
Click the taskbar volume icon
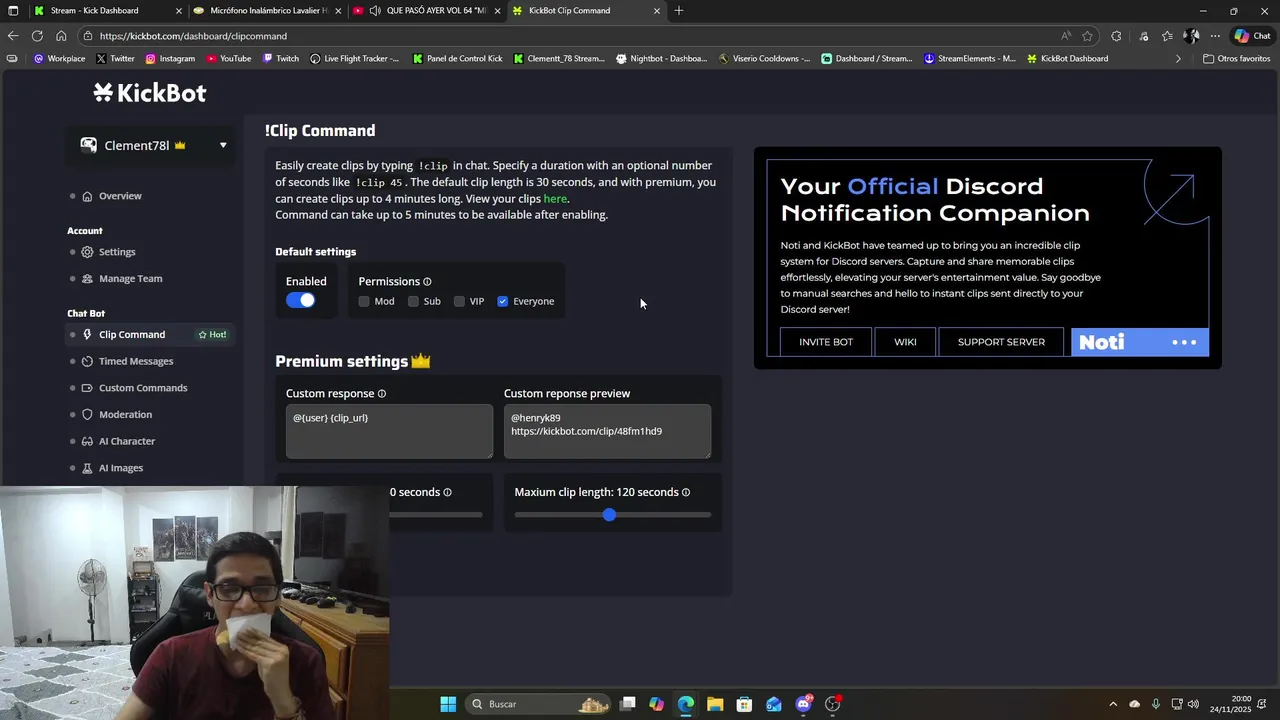pos(1193,704)
